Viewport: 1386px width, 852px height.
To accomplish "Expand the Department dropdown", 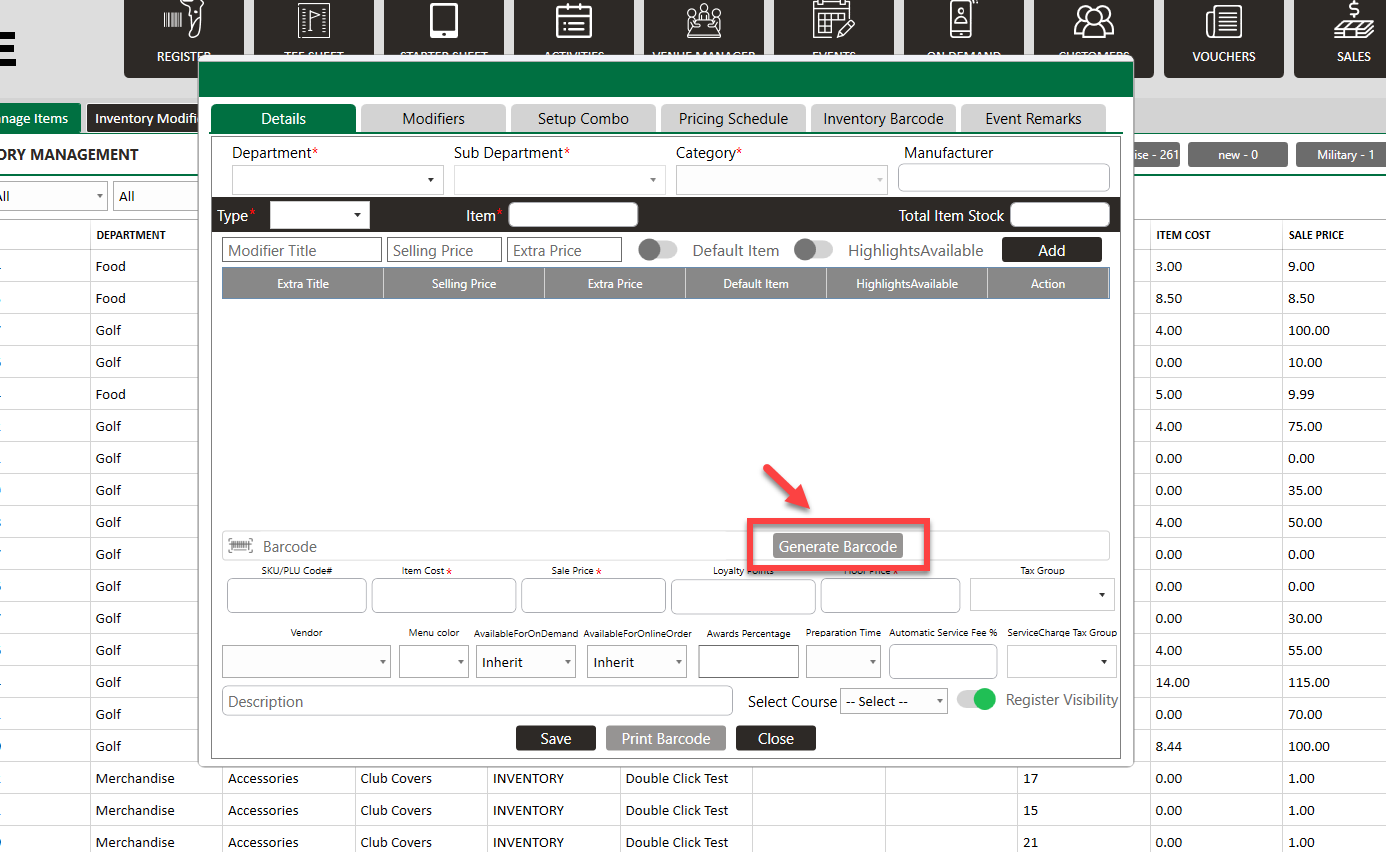I will click(x=337, y=180).
